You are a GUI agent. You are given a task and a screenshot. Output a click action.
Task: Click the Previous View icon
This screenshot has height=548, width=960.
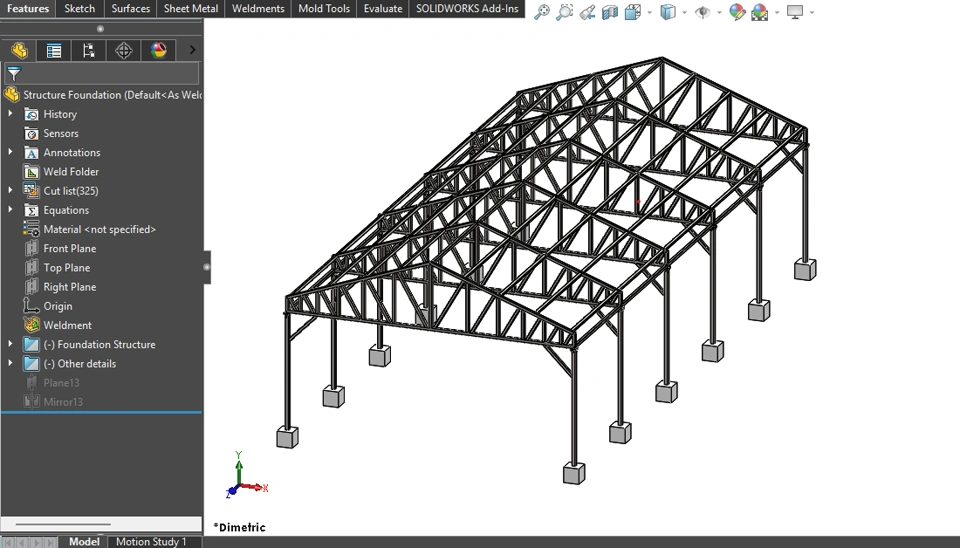click(x=587, y=12)
